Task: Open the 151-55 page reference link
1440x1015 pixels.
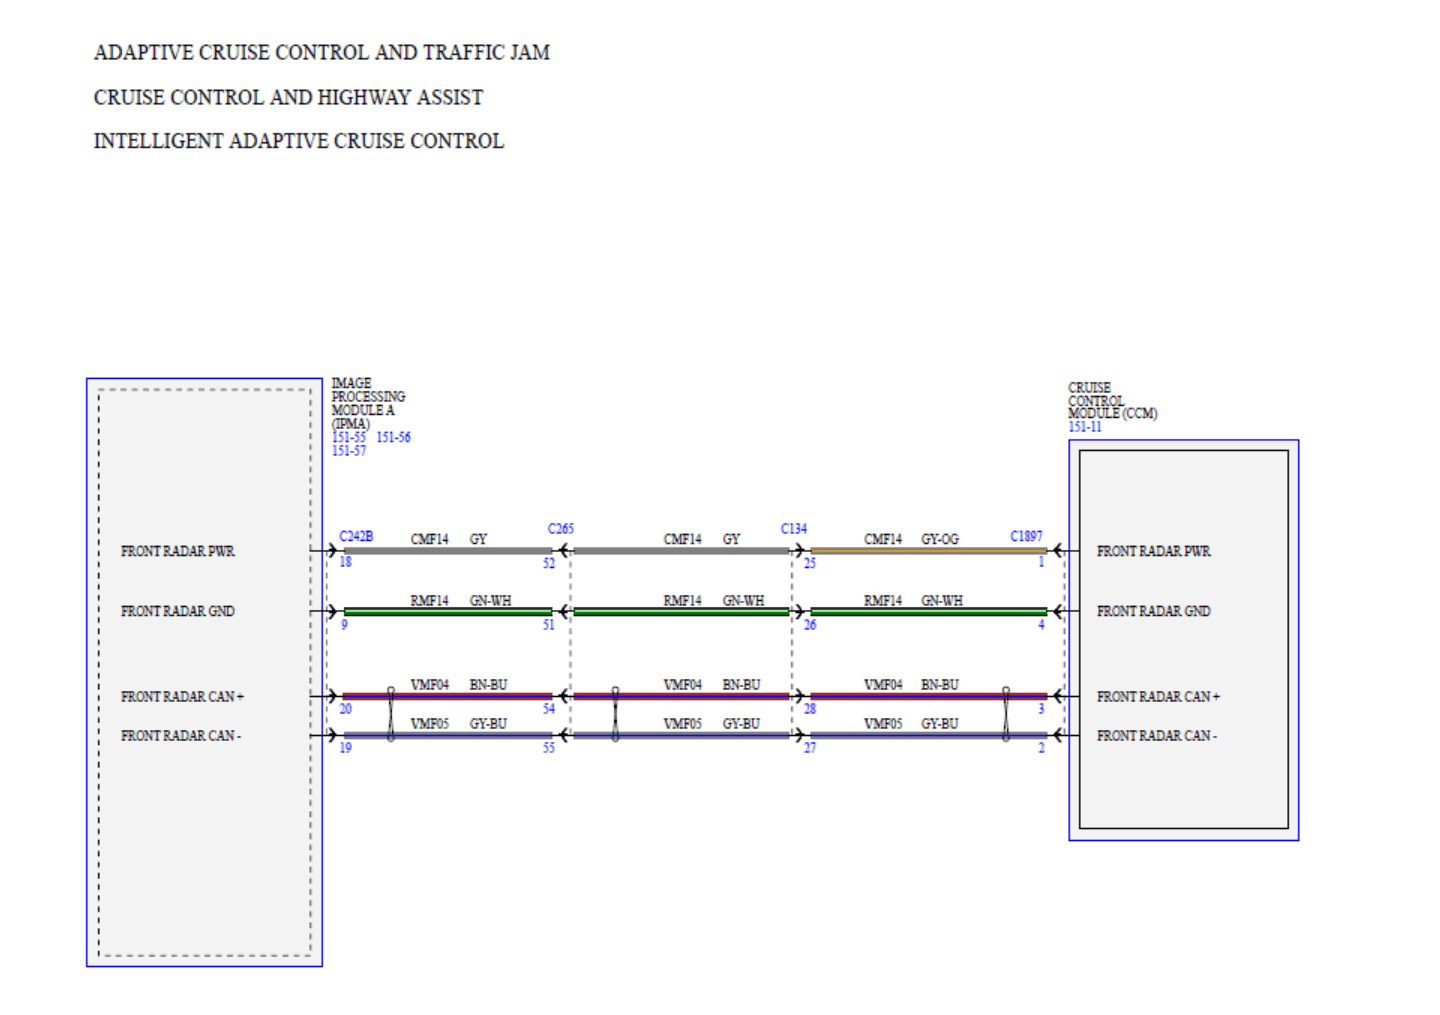Action: pos(349,437)
